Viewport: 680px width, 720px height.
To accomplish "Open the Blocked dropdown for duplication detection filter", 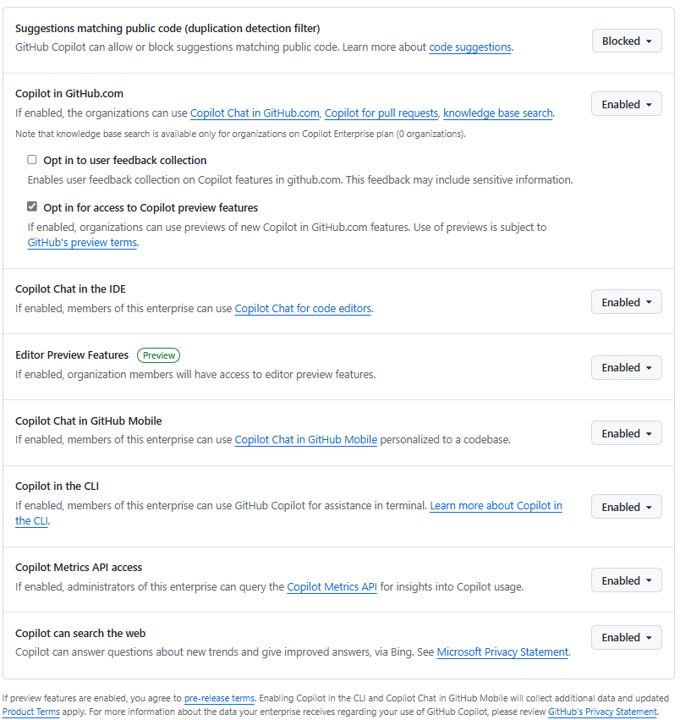I will (x=626, y=41).
